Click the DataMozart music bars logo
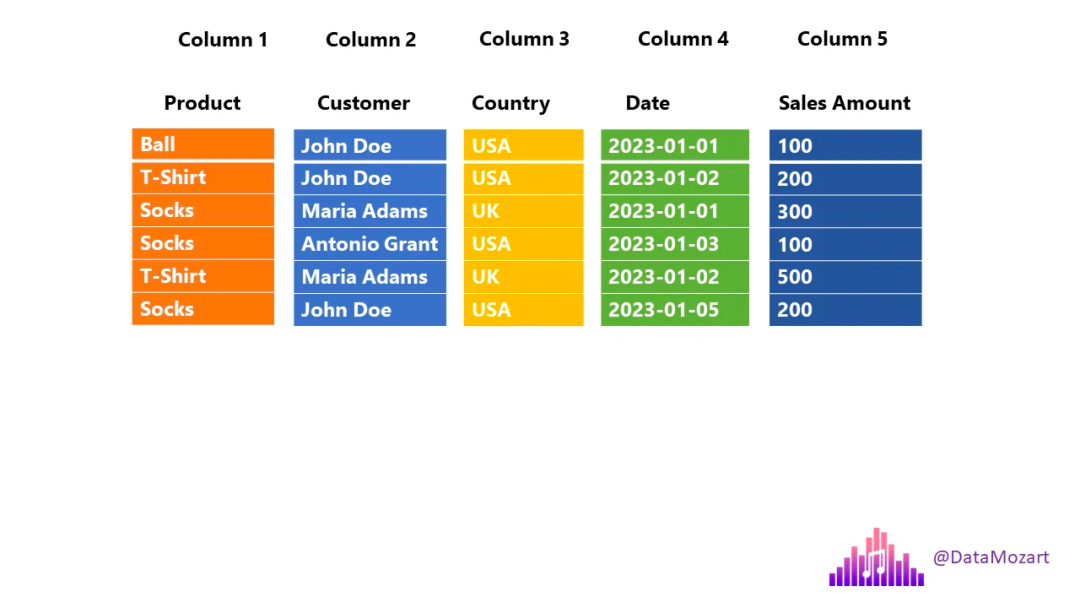Image resolution: width=1080 pixels, height=608 pixels. 876,558
